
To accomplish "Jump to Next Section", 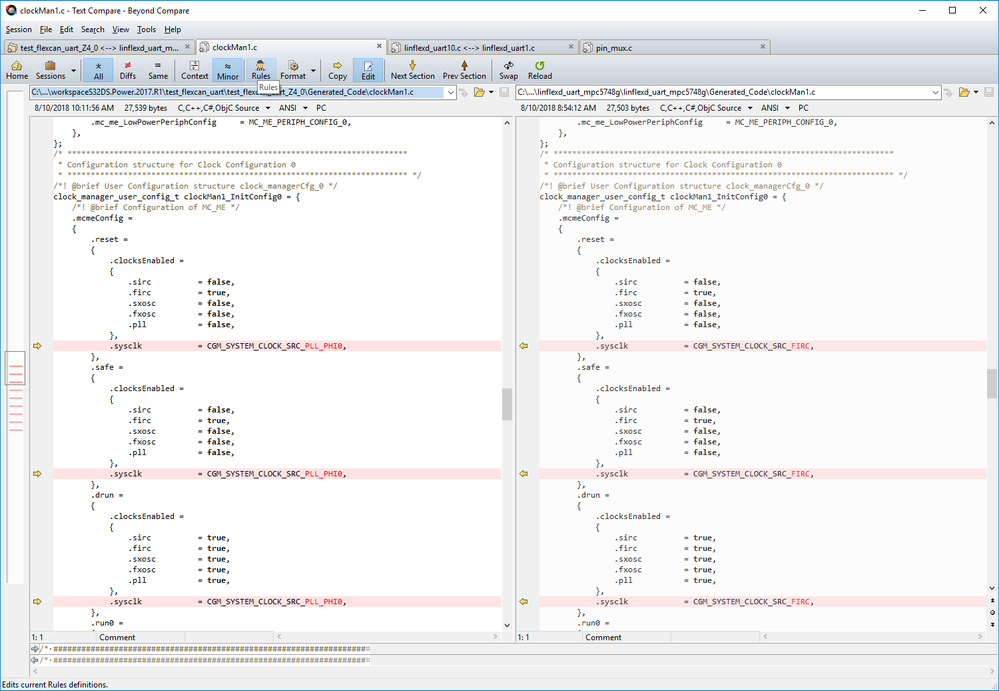I will [413, 70].
